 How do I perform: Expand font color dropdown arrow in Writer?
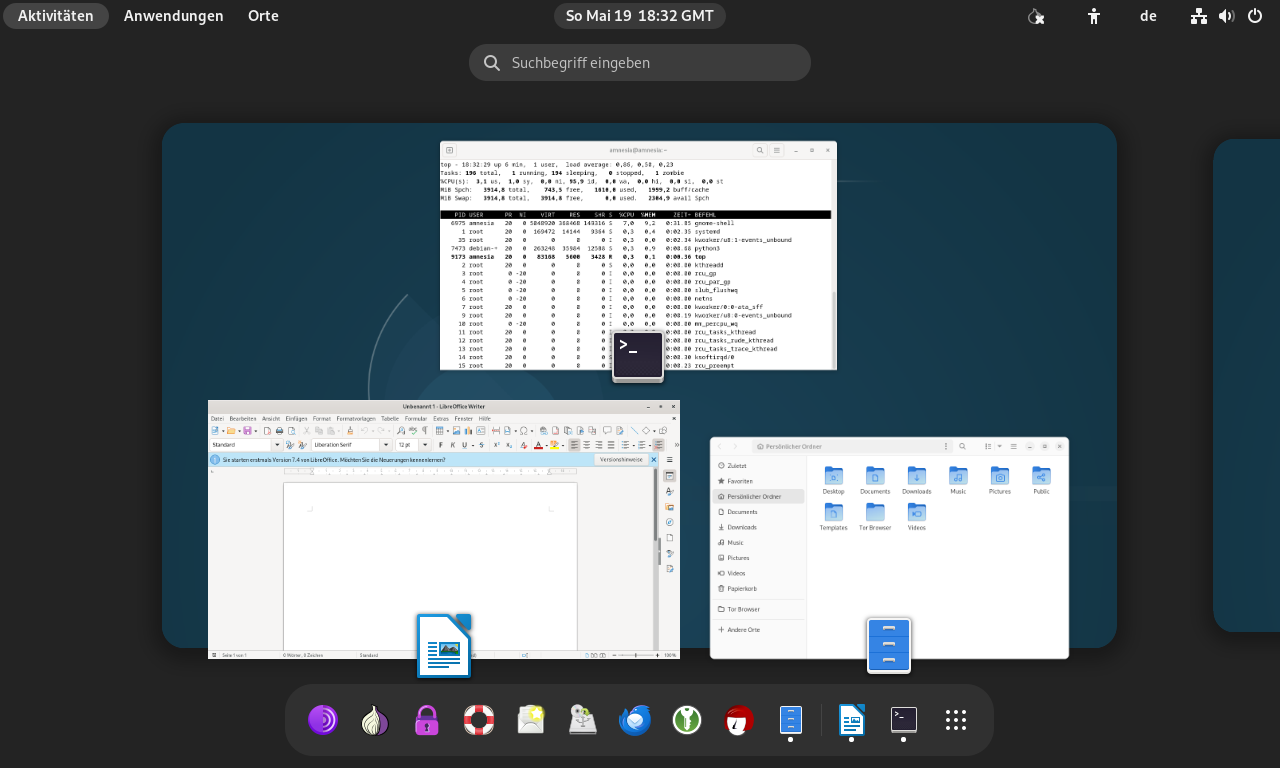tap(547, 445)
